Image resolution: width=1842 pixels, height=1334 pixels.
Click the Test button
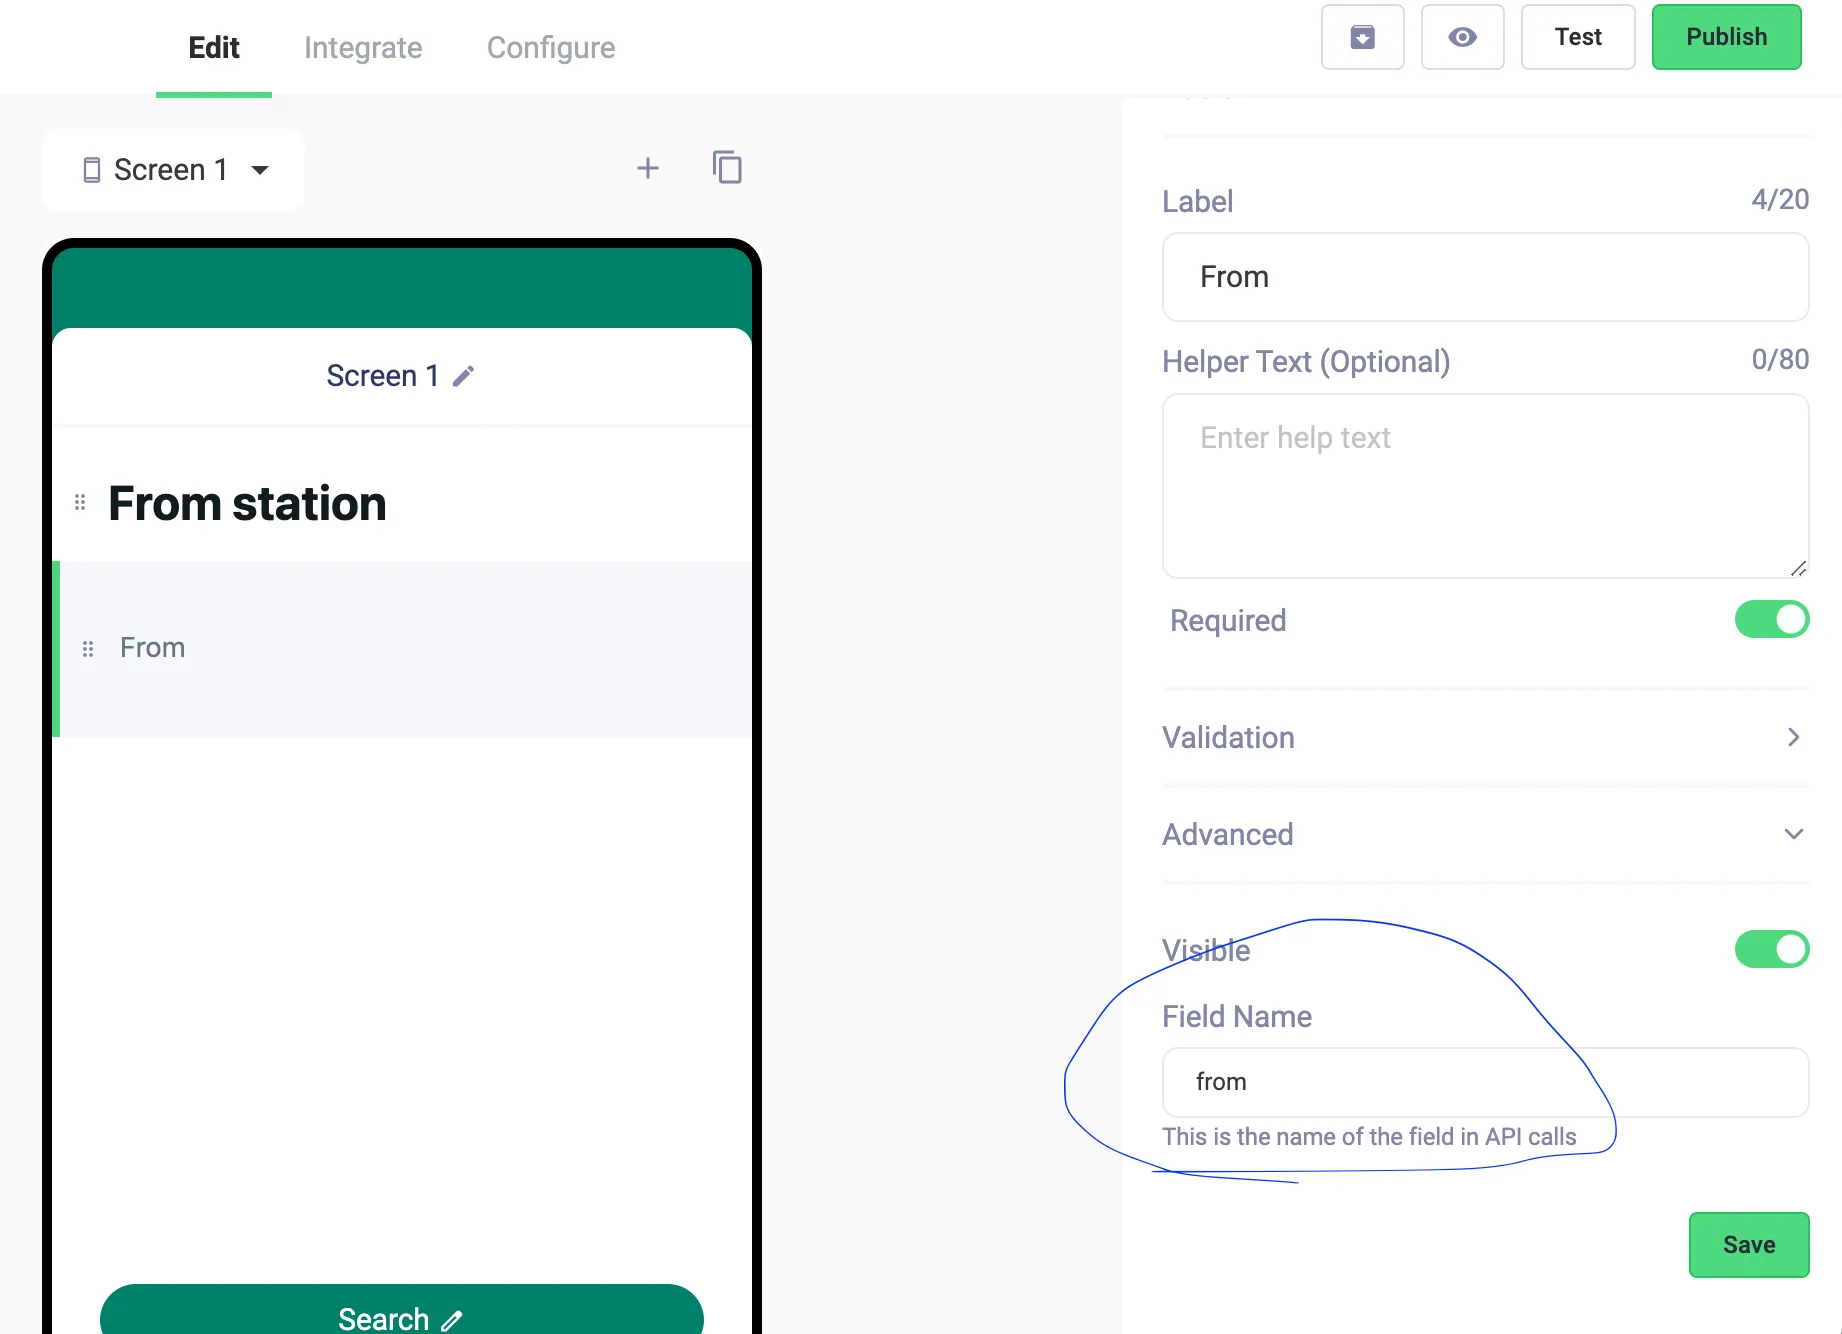tap(1578, 37)
